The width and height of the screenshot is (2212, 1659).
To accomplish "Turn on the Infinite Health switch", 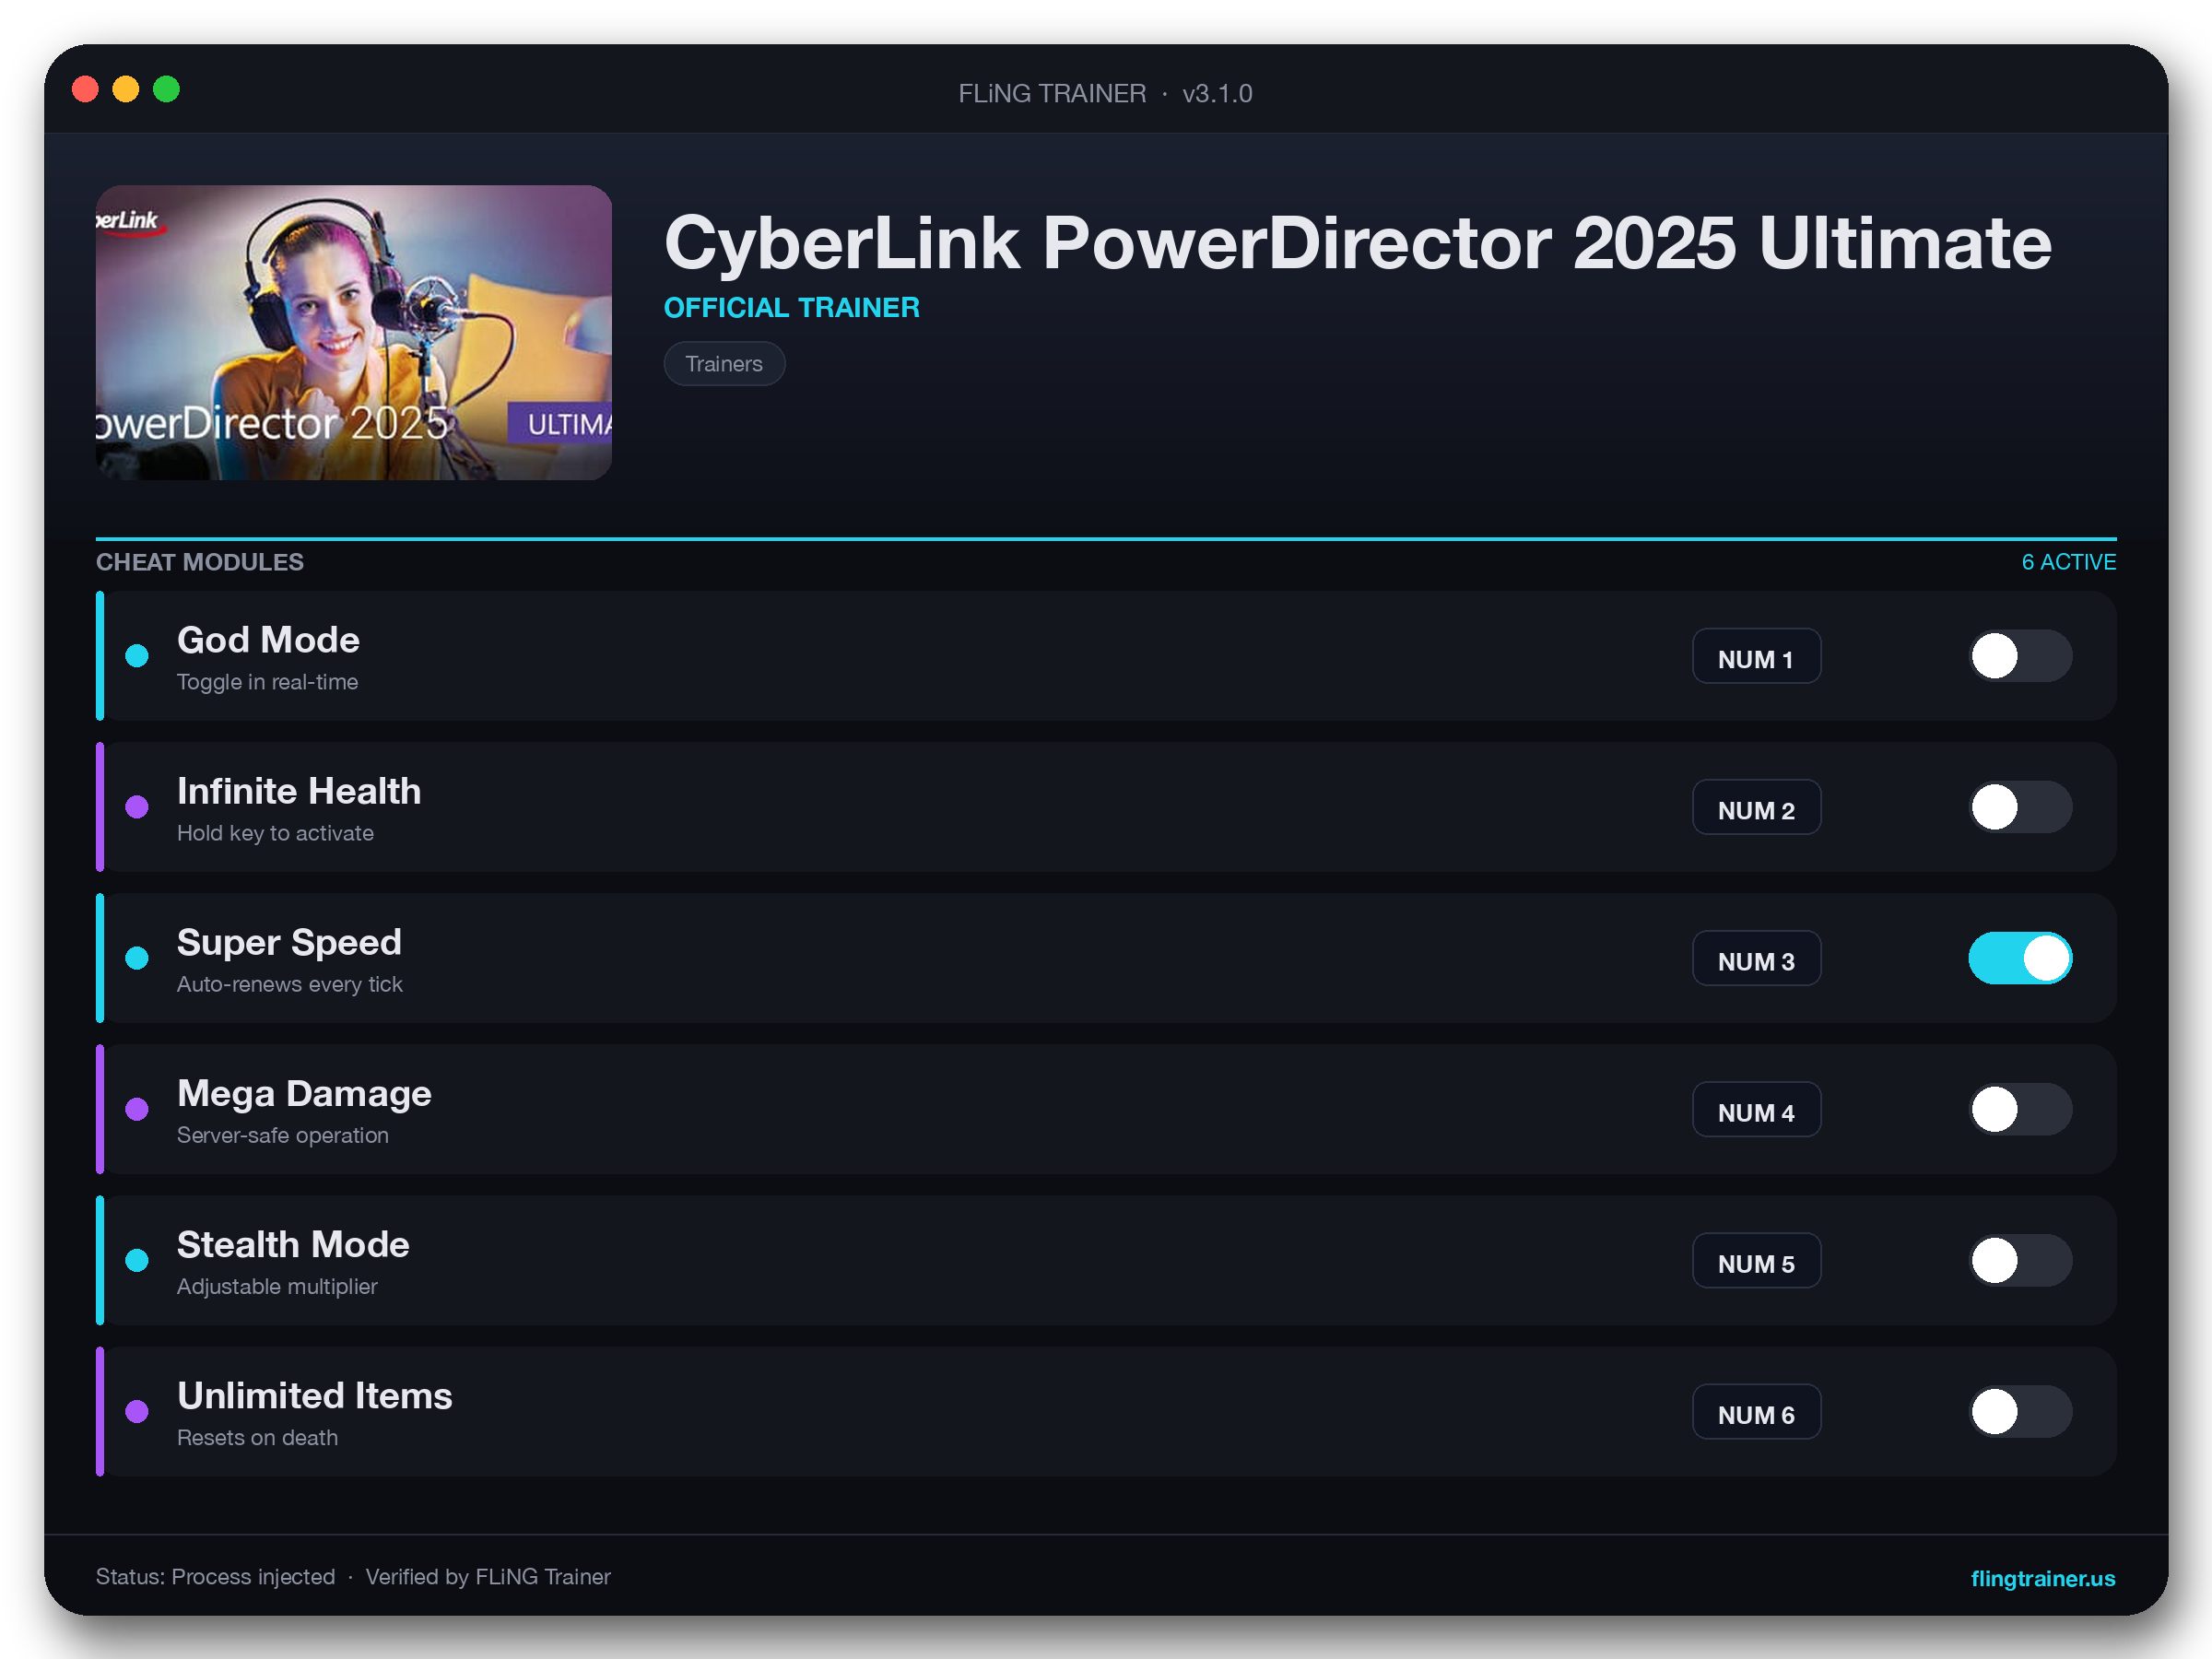I will click(x=2020, y=807).
